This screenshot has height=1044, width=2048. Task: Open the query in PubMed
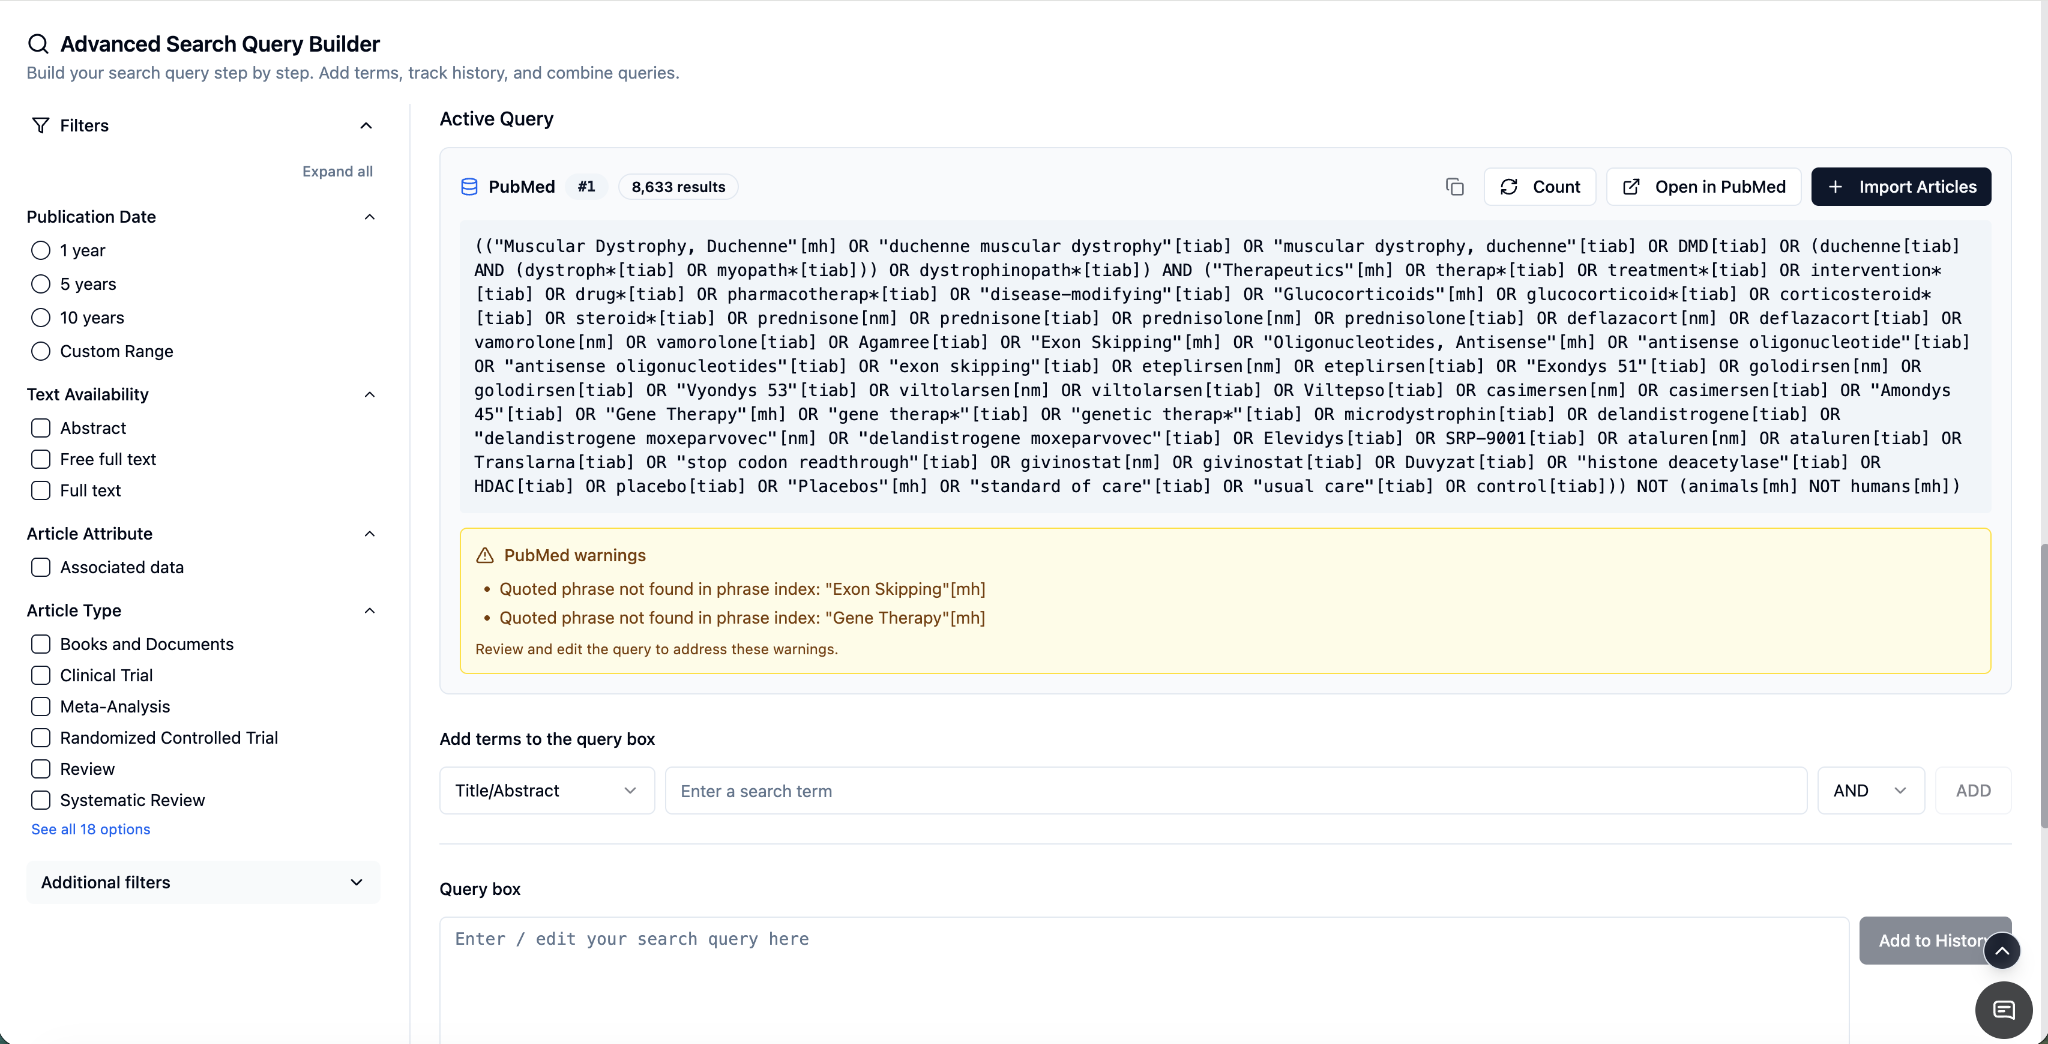coord(1704,187)
